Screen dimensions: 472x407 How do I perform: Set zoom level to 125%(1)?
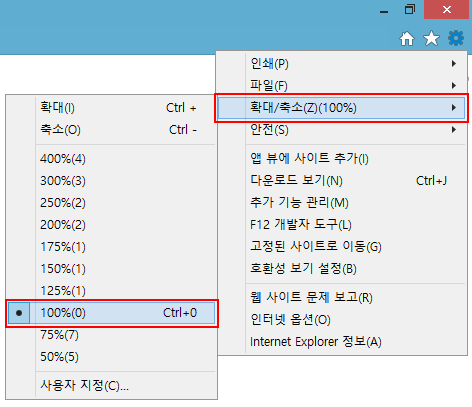tap(112, 291)
